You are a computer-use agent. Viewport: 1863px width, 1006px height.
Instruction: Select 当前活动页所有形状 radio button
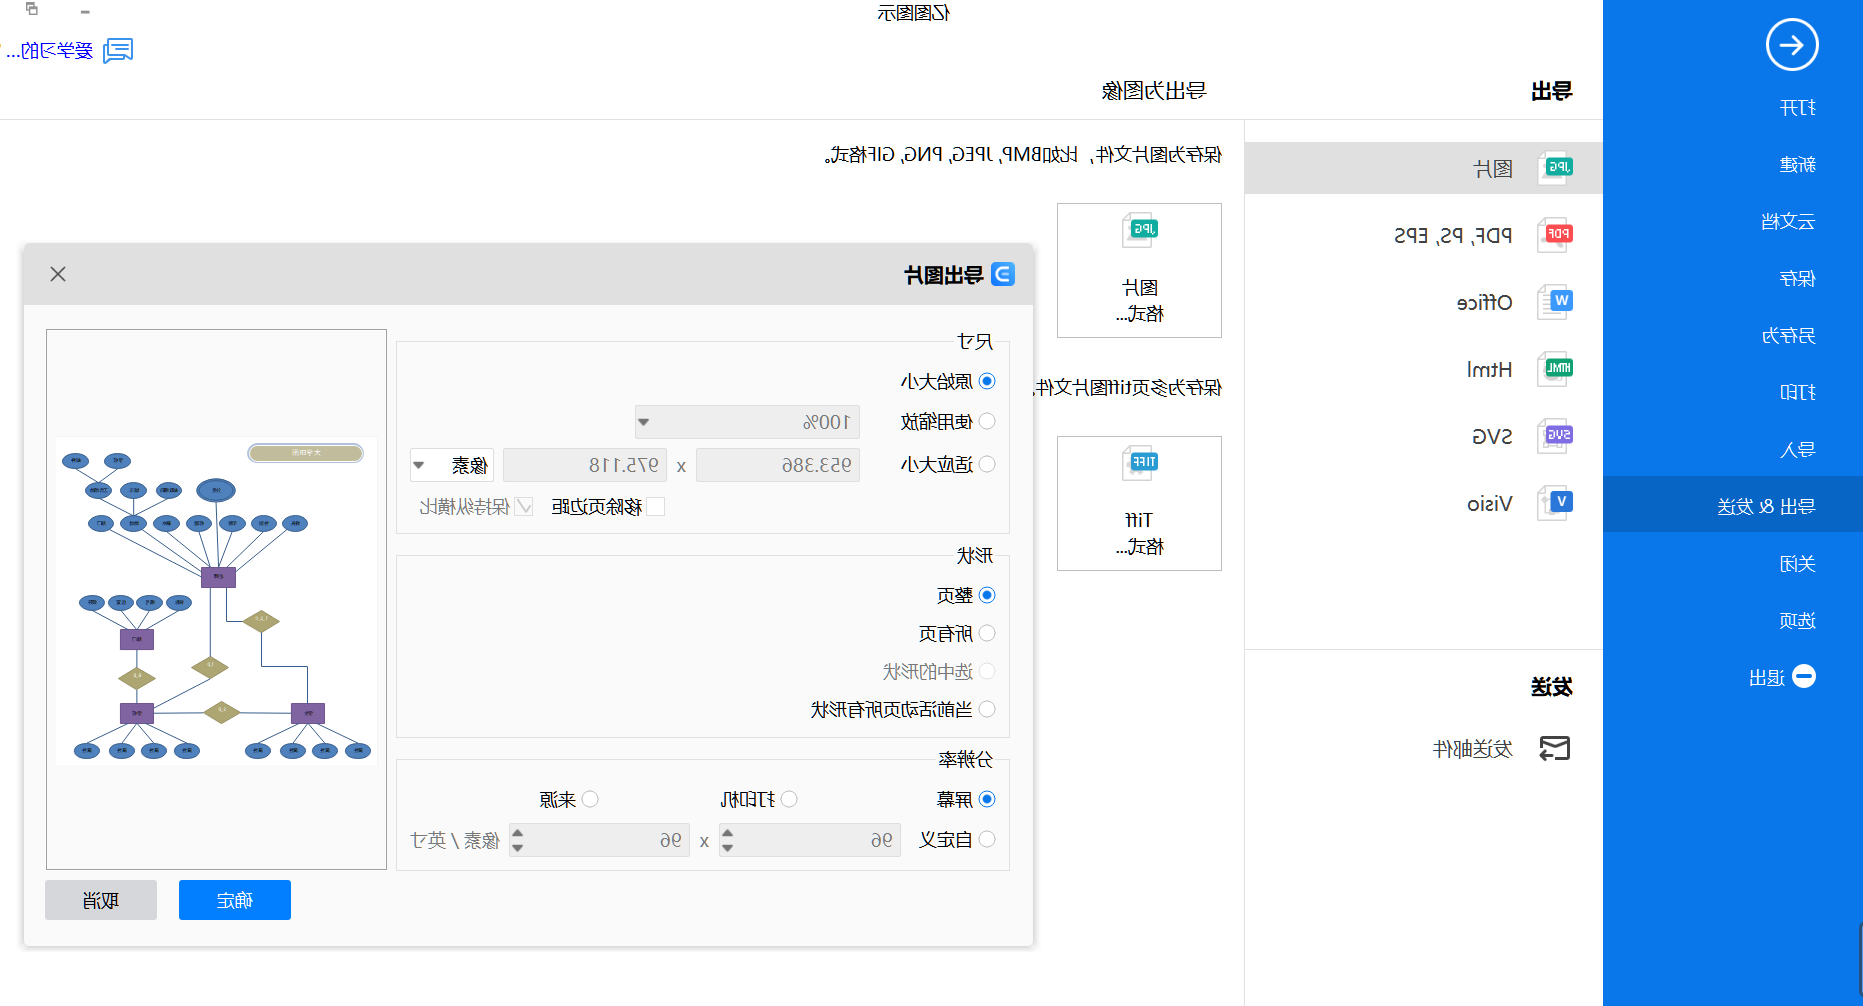pos(987,709)
